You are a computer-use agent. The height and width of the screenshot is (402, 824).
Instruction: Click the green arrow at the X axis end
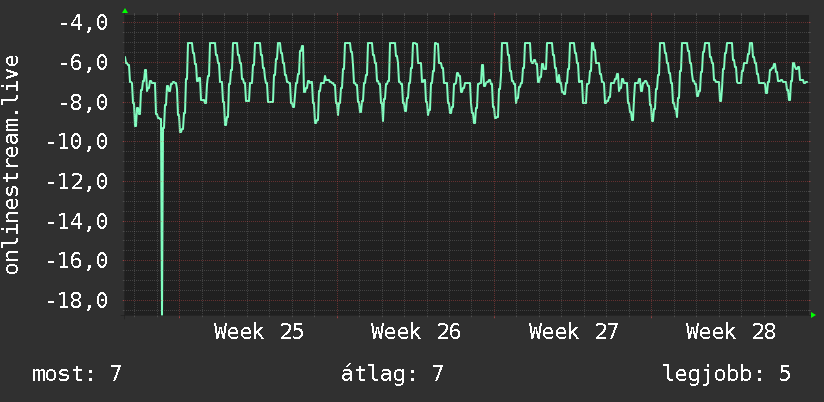click(x=813, y=315)
